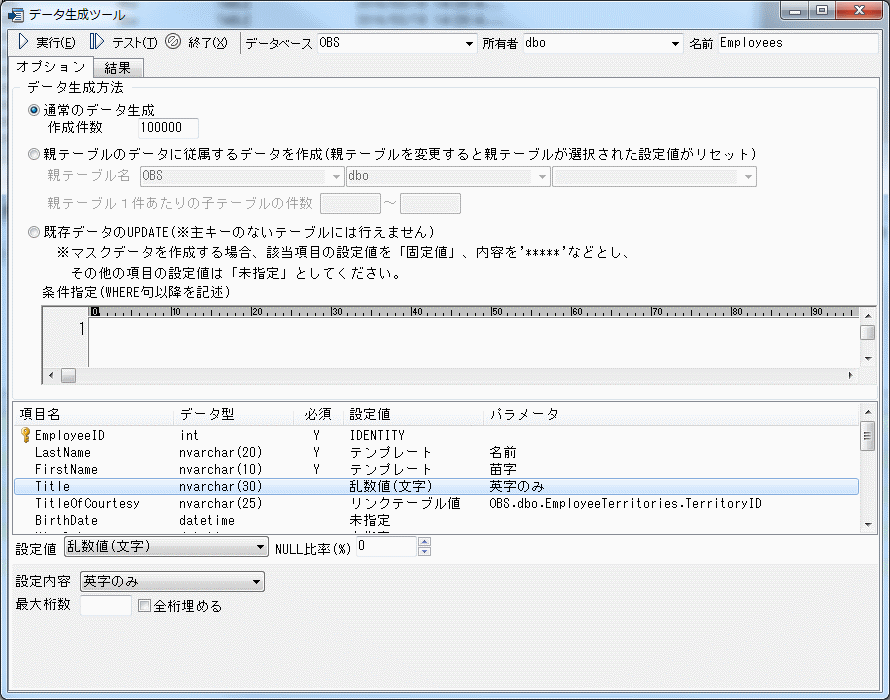890x700 pixels.
Task: Select 通常のデータ生成 radio button
Action: coord(35,110)
